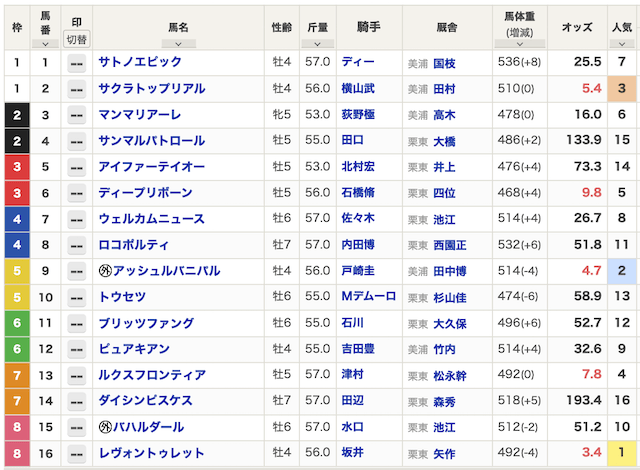Open horse page for ルクスフロンティア
This screenshot has height=470, width=640.
point(152,375)
